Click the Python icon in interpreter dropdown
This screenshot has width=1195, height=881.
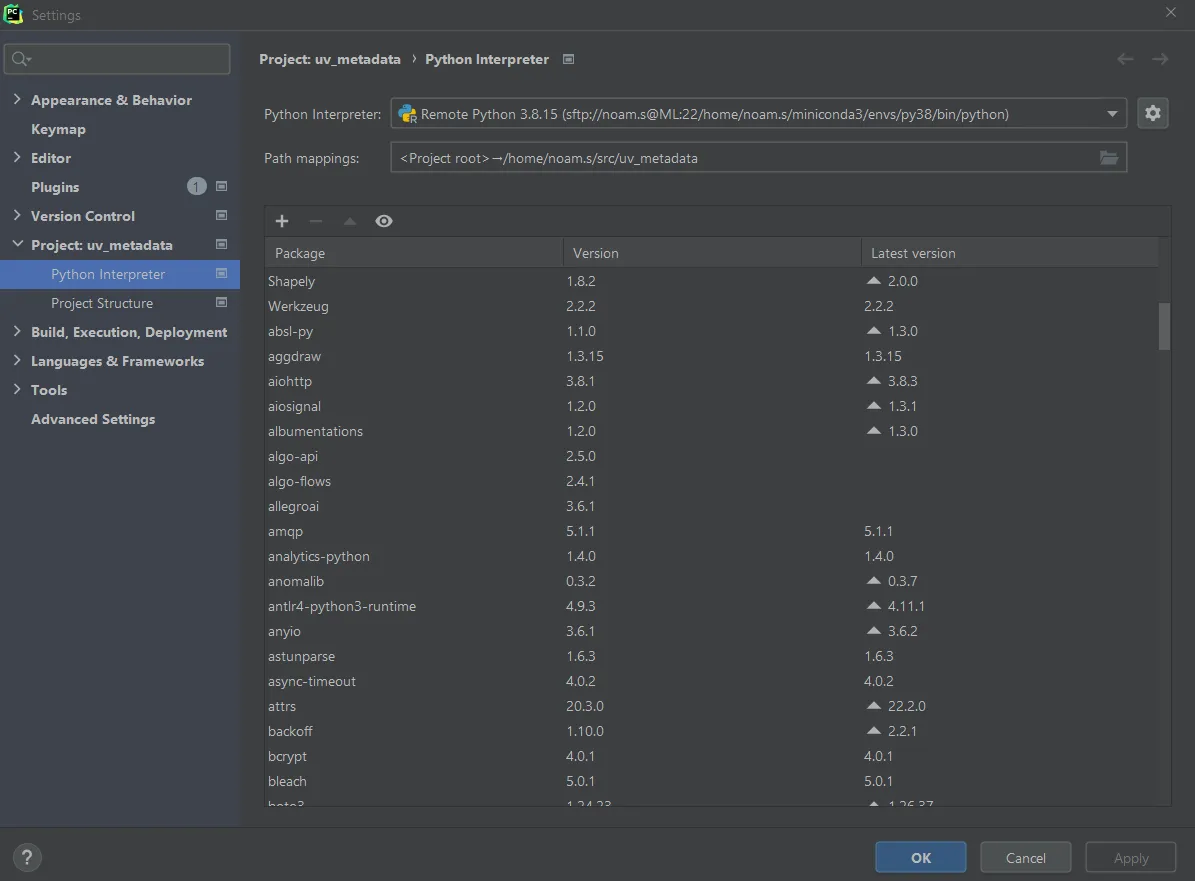click(x=407, y=114)
